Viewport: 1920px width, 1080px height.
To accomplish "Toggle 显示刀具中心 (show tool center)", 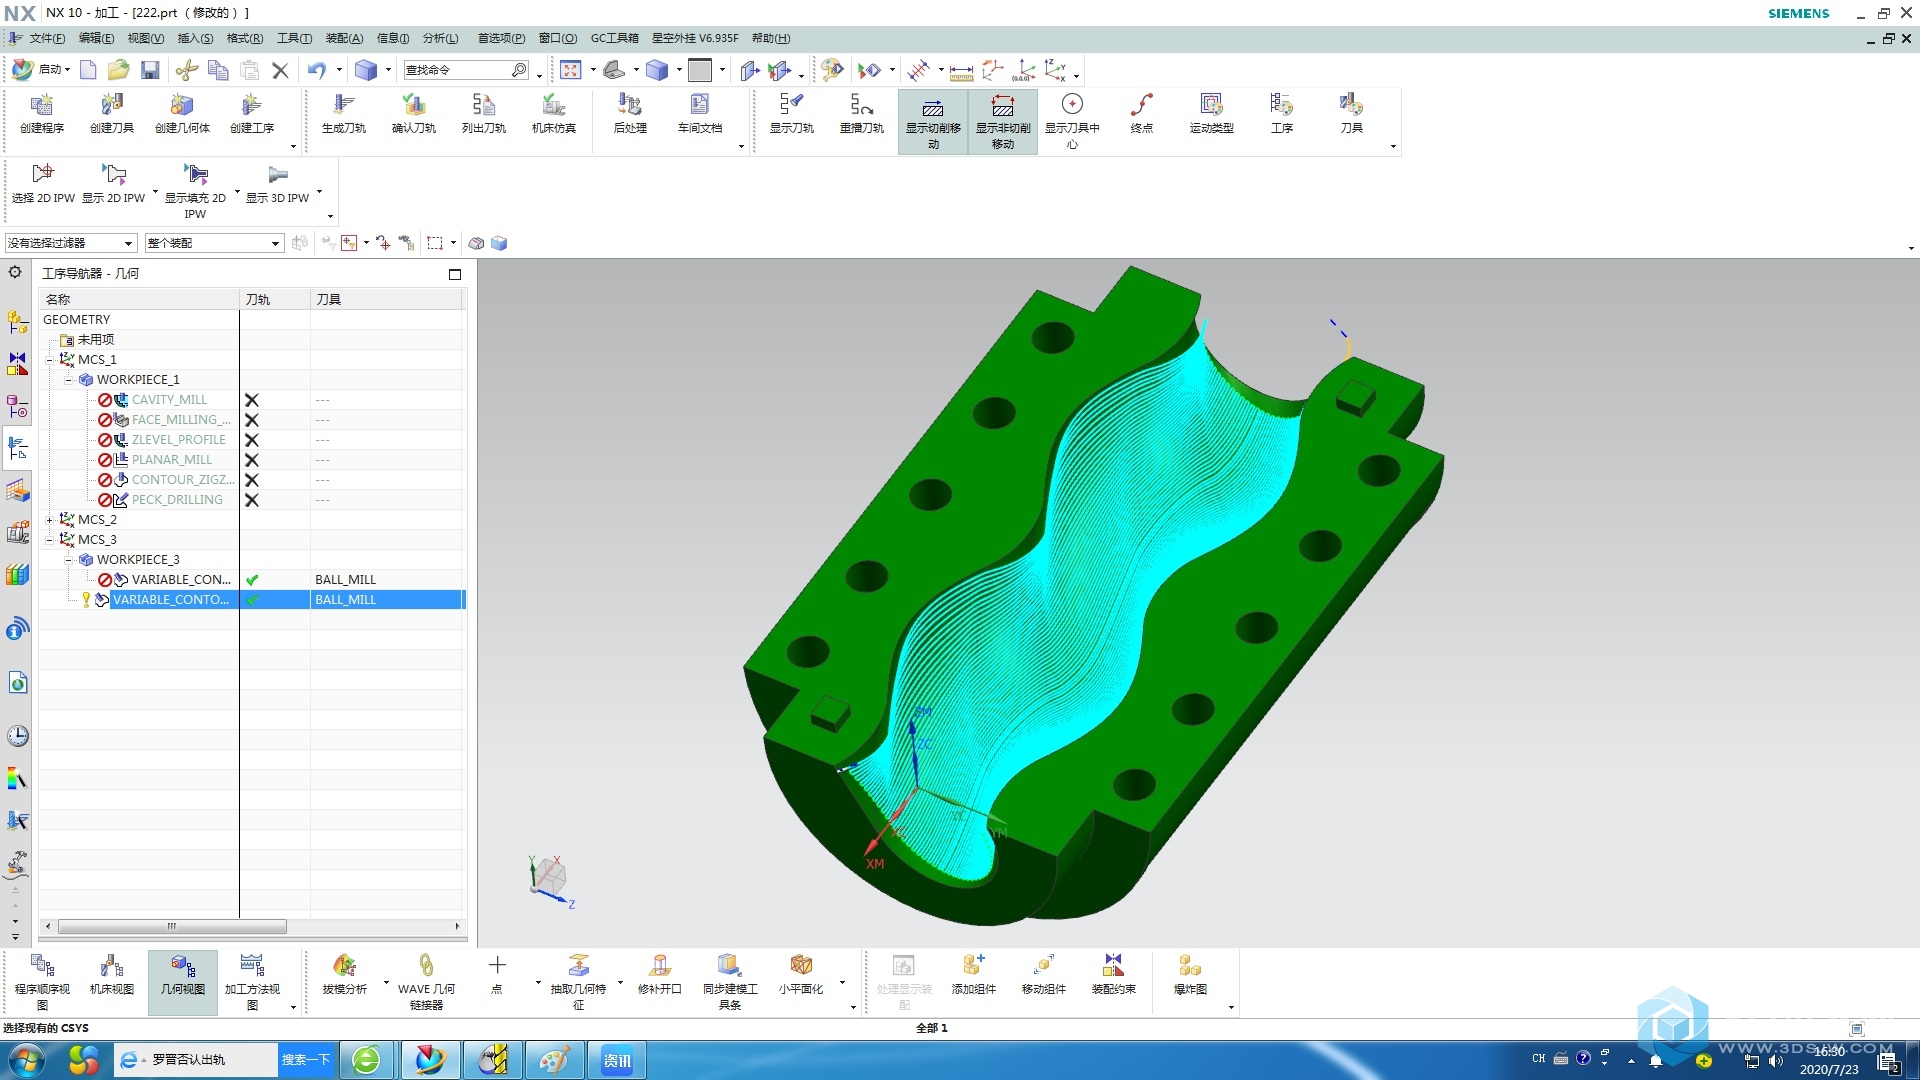I will (1072, 122).
